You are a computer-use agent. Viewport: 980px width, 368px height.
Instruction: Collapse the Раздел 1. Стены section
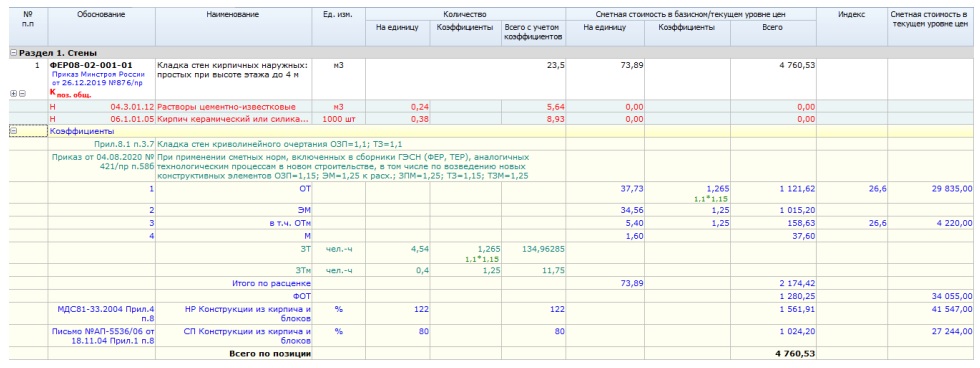[13, 53]
